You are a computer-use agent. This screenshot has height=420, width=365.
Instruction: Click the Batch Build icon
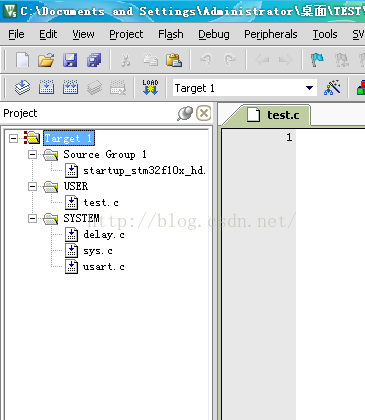tap(94, 88)
